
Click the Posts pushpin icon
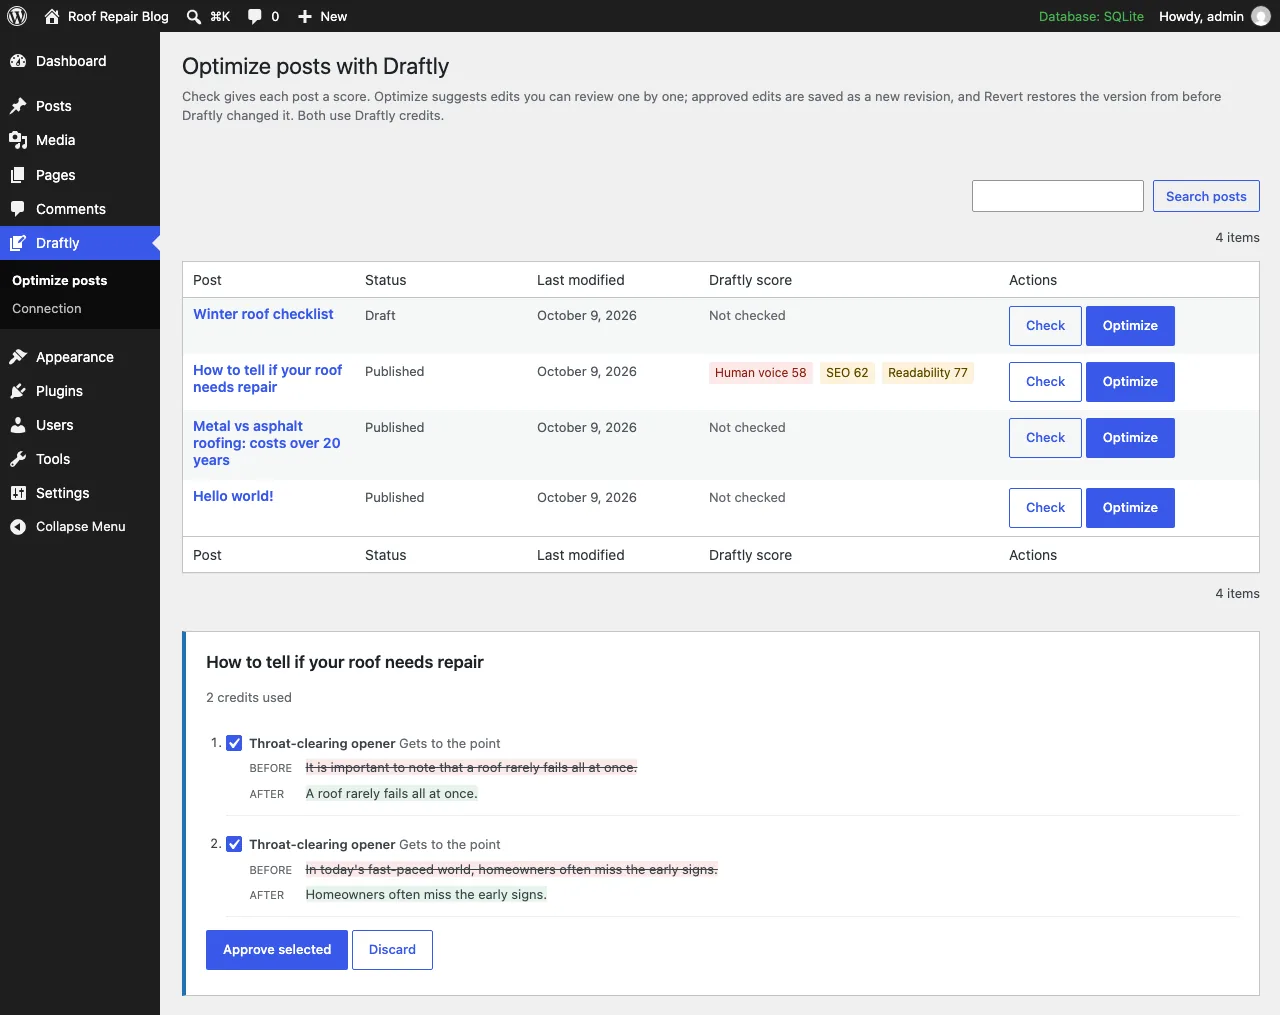pyautogui.click(x=18, y=106)
